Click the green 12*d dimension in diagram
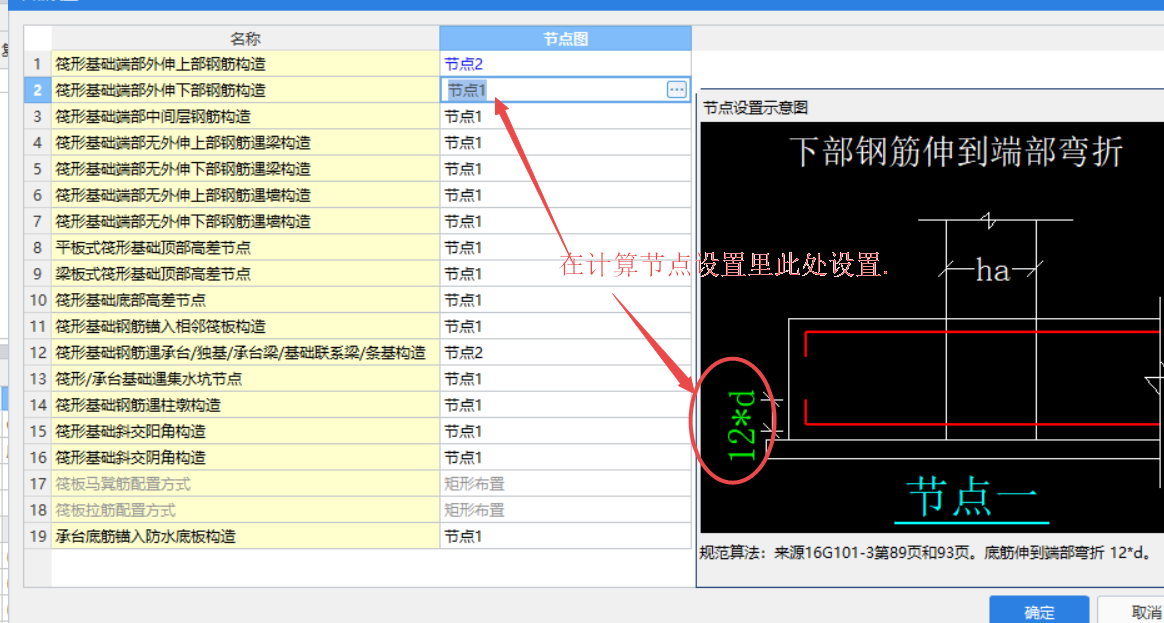The height and width of the screenshot is (623, 1164). [742, 423]
